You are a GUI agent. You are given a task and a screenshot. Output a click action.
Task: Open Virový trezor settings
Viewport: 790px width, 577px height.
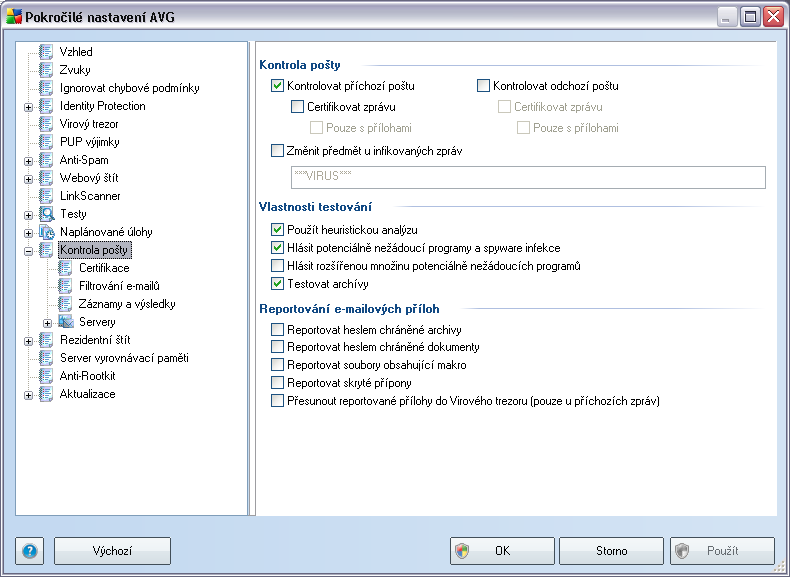(x=89, y=124)
